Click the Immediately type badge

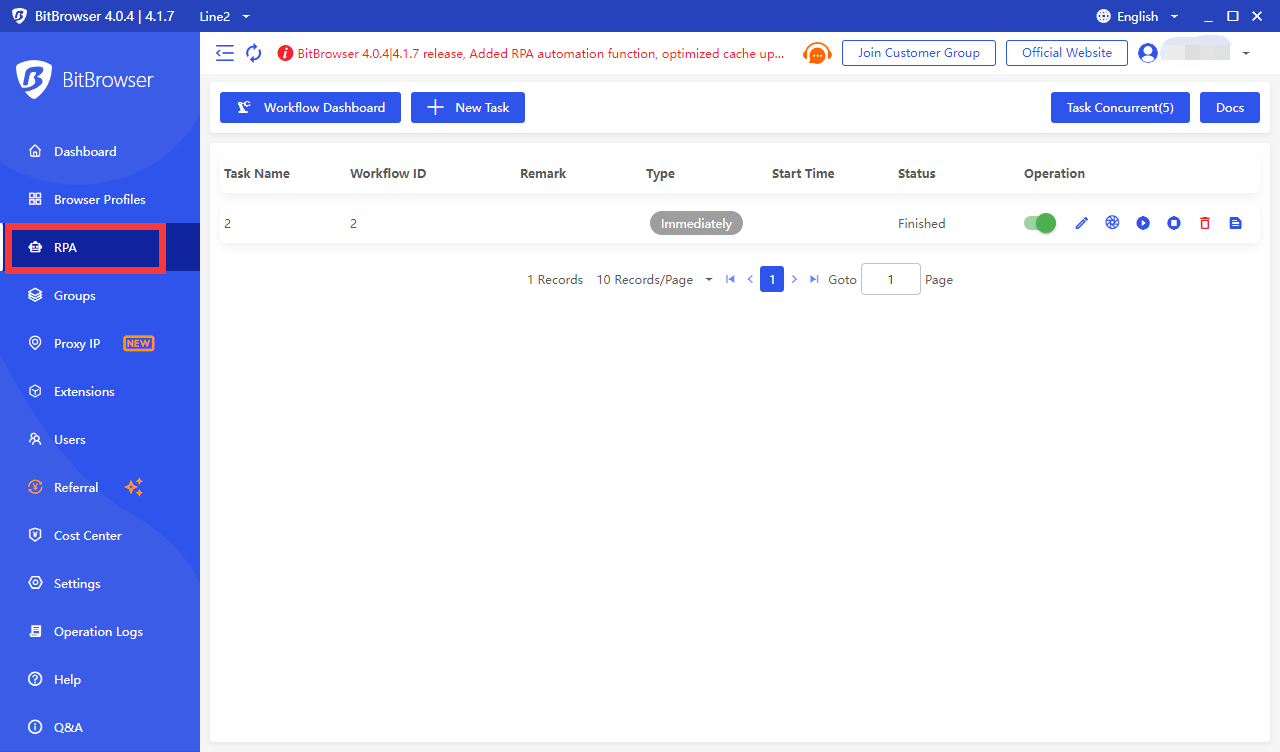(696, 223)
